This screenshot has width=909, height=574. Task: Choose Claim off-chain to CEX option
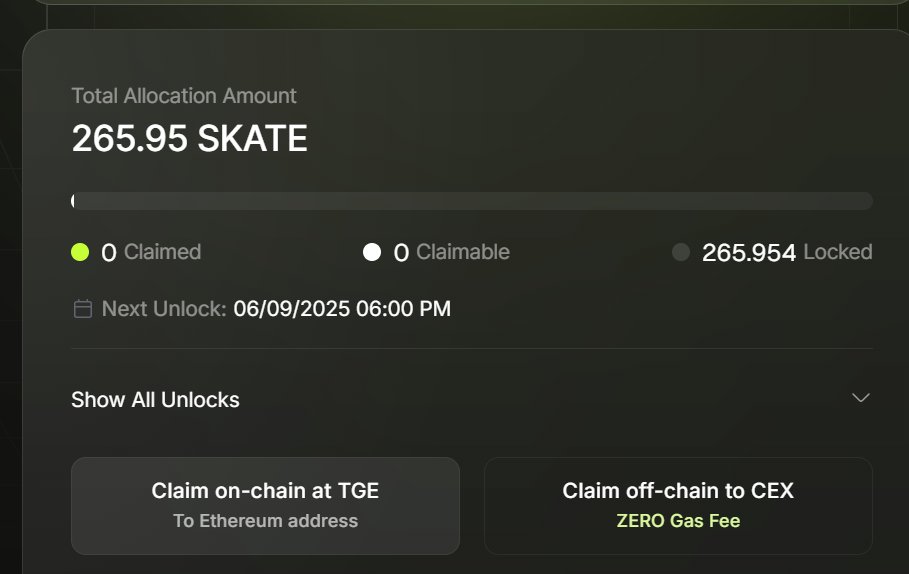(678, 506)
